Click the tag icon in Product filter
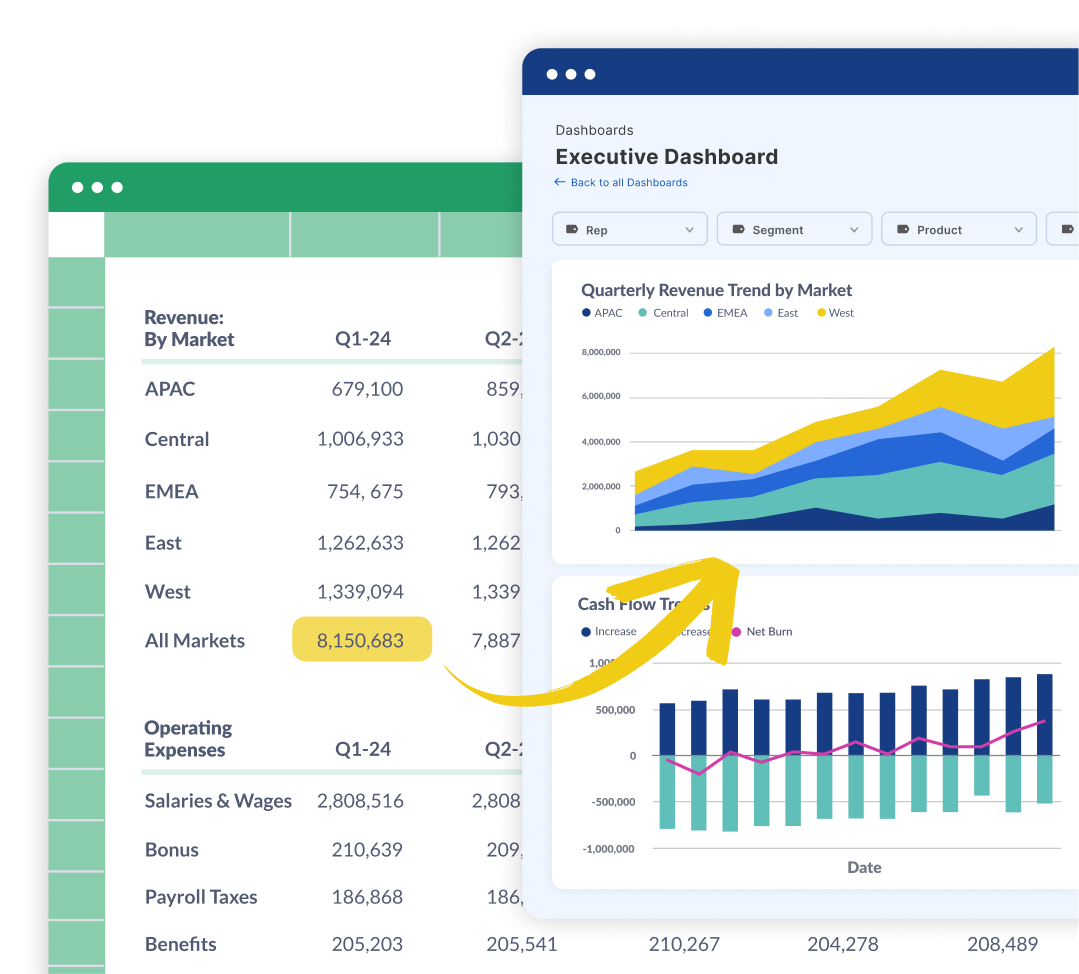The width and height of the screenshot is (1079, 974). 903,230
